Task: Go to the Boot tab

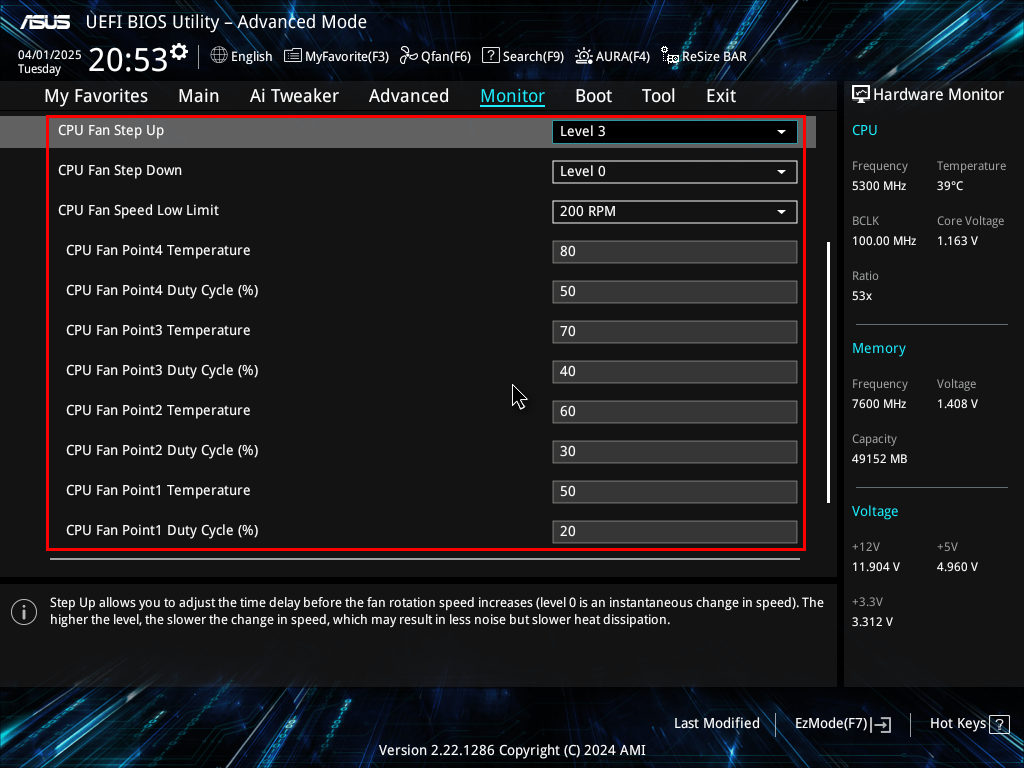Action: click(594, 96)
